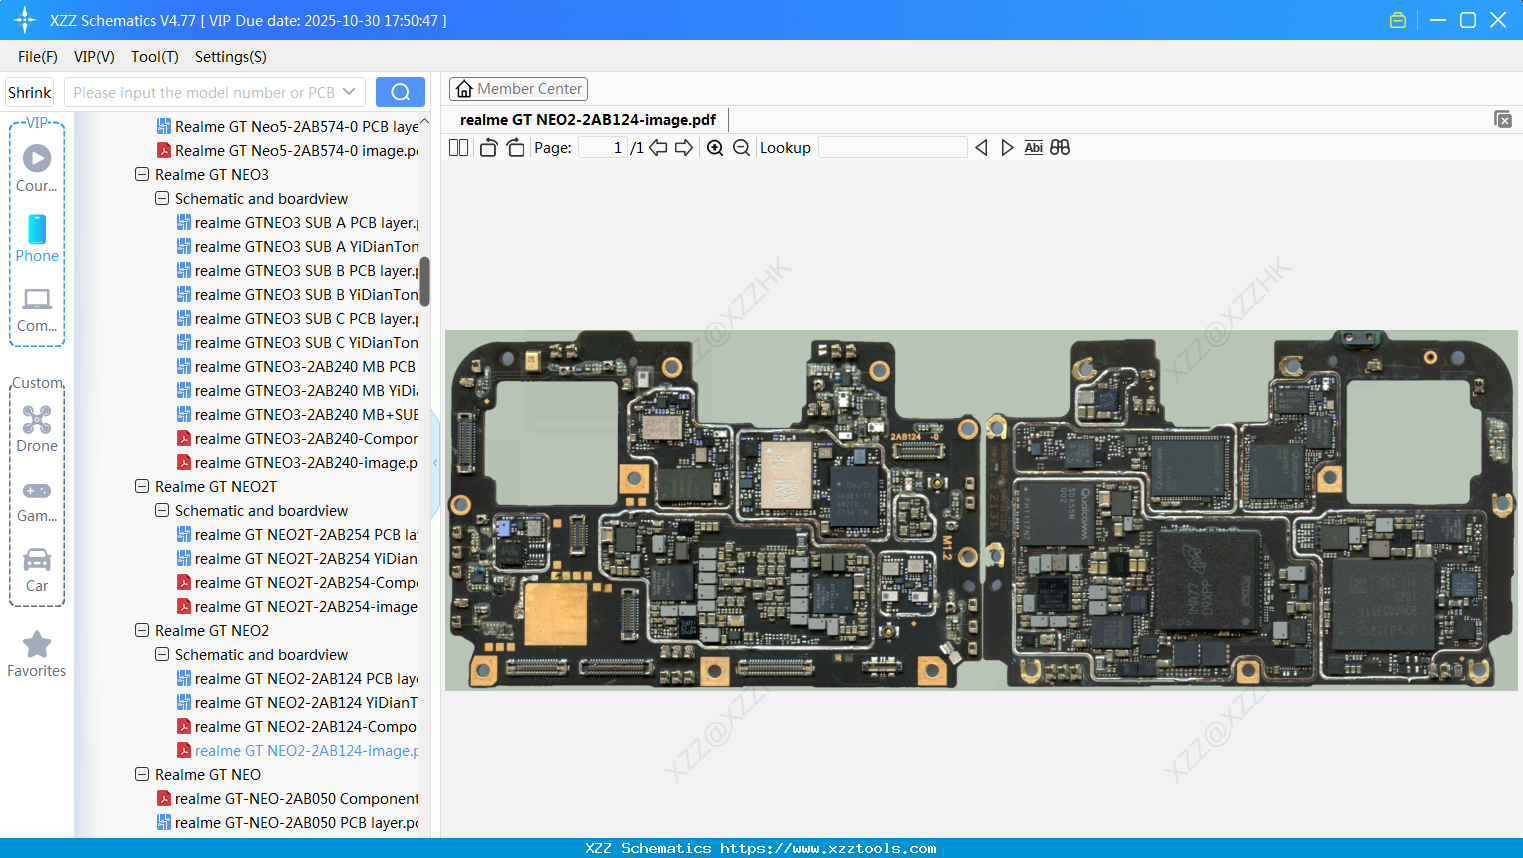Image resolution: width=1523 pixels, height=858 pixels.
Task: Open realme GT-NEO-2AB050 PCB layer file
Action: 288,822
